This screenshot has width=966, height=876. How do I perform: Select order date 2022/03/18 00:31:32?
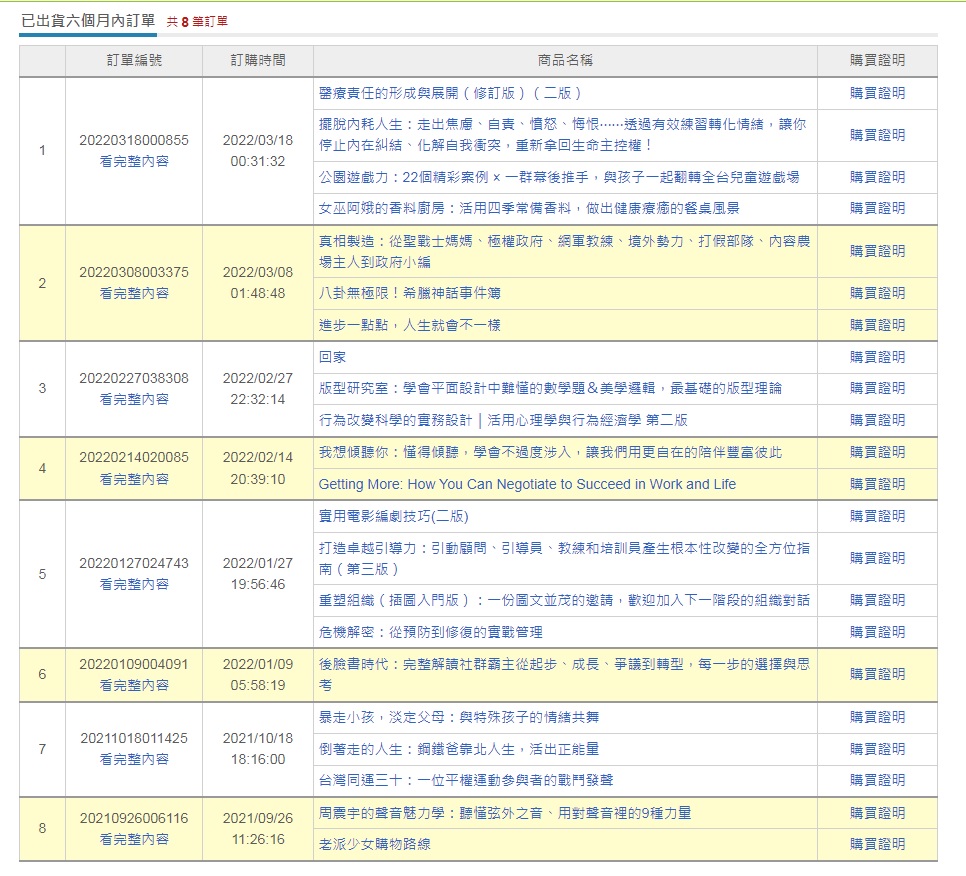tap(258, 151)
